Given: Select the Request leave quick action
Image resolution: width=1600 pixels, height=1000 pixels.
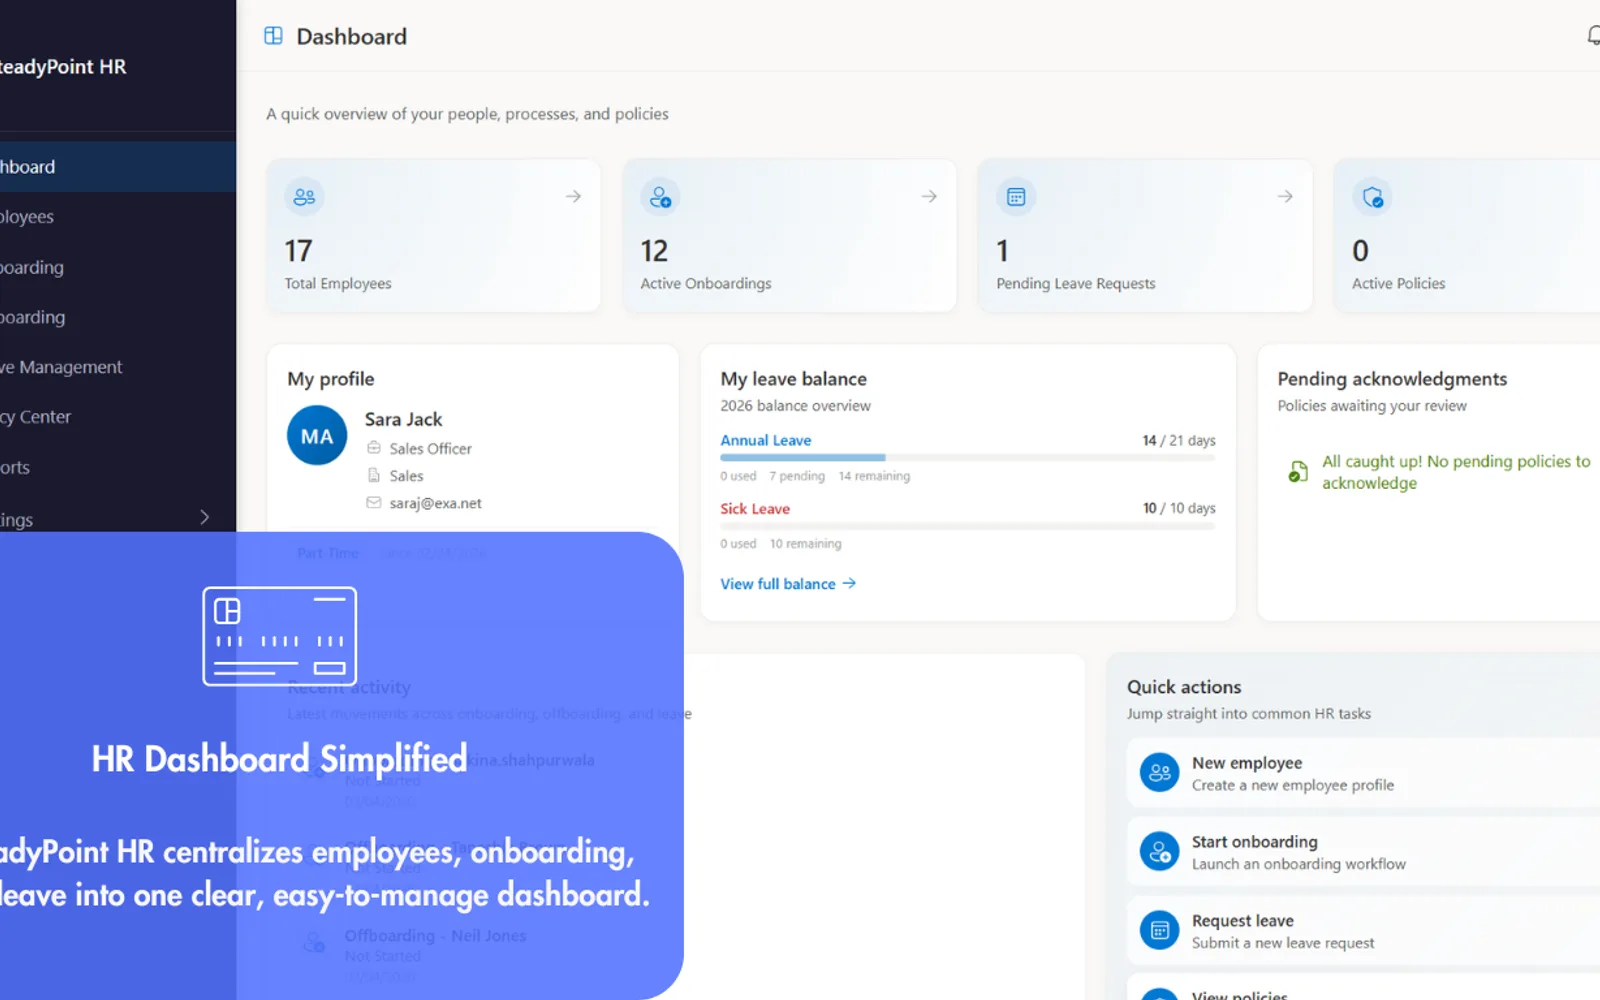Looking at the screenshot, I should click(1363, 930).
